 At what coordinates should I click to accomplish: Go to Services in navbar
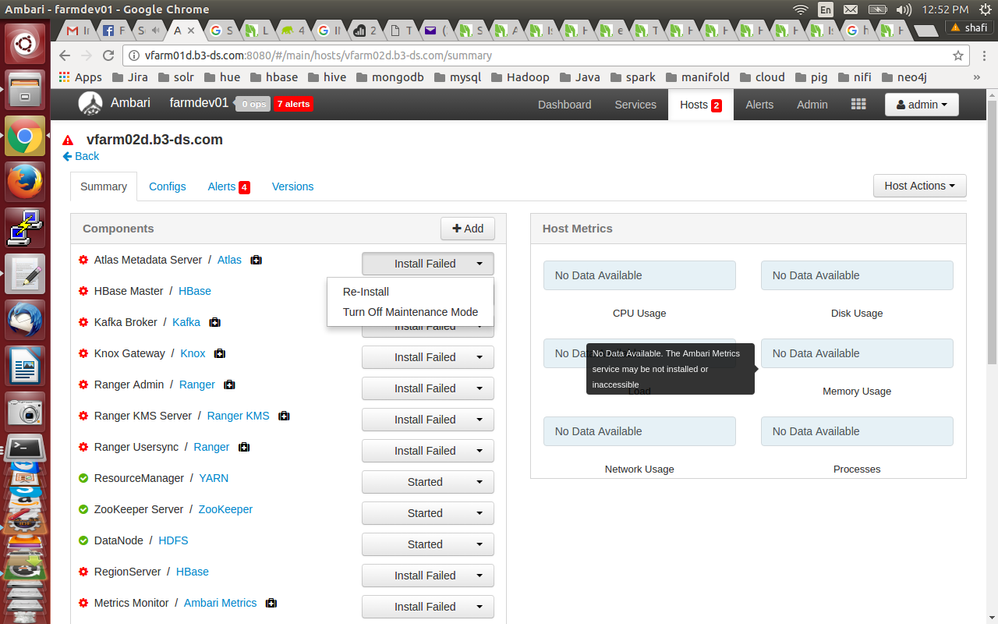coord(635,104)
